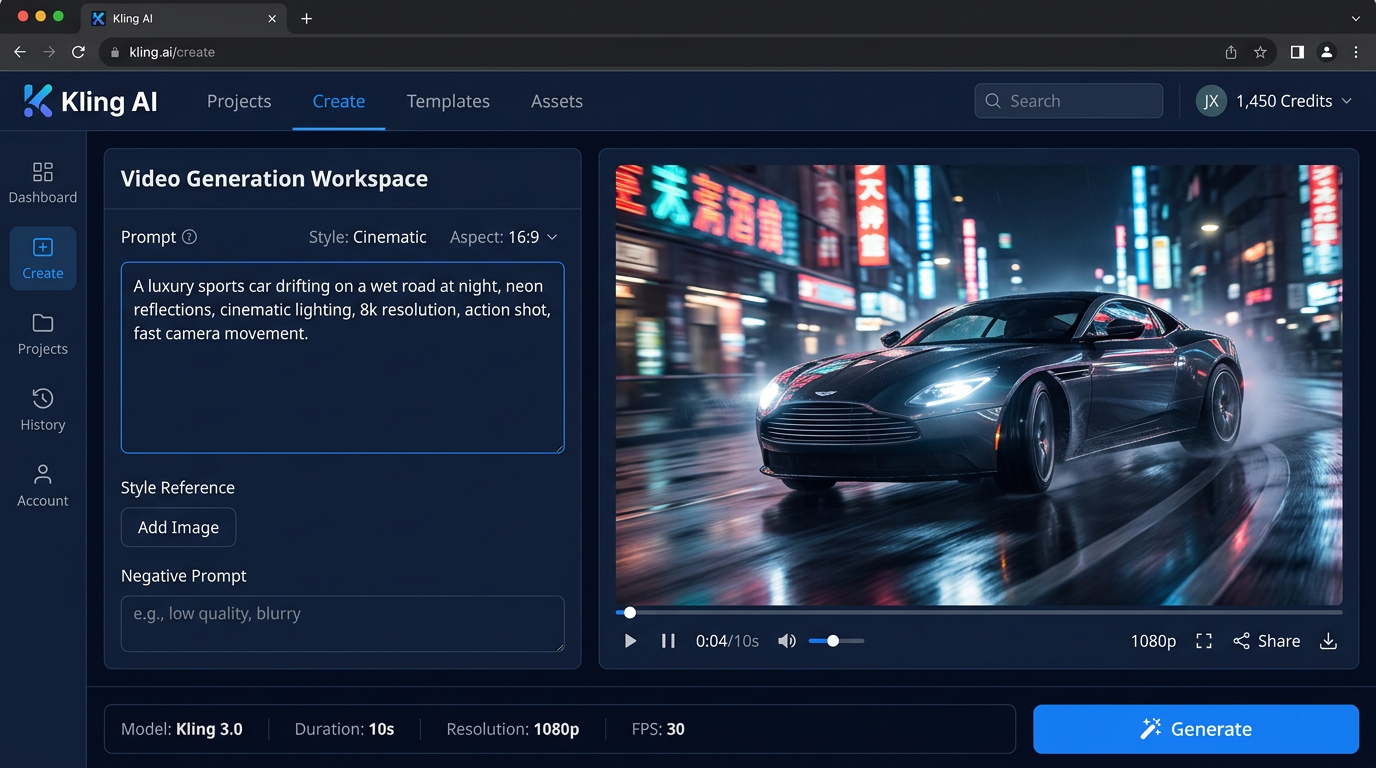This screenshot has height=768, width=1376.
Task: Open the account credits dropdown menu
Action: click(1275, 101)
